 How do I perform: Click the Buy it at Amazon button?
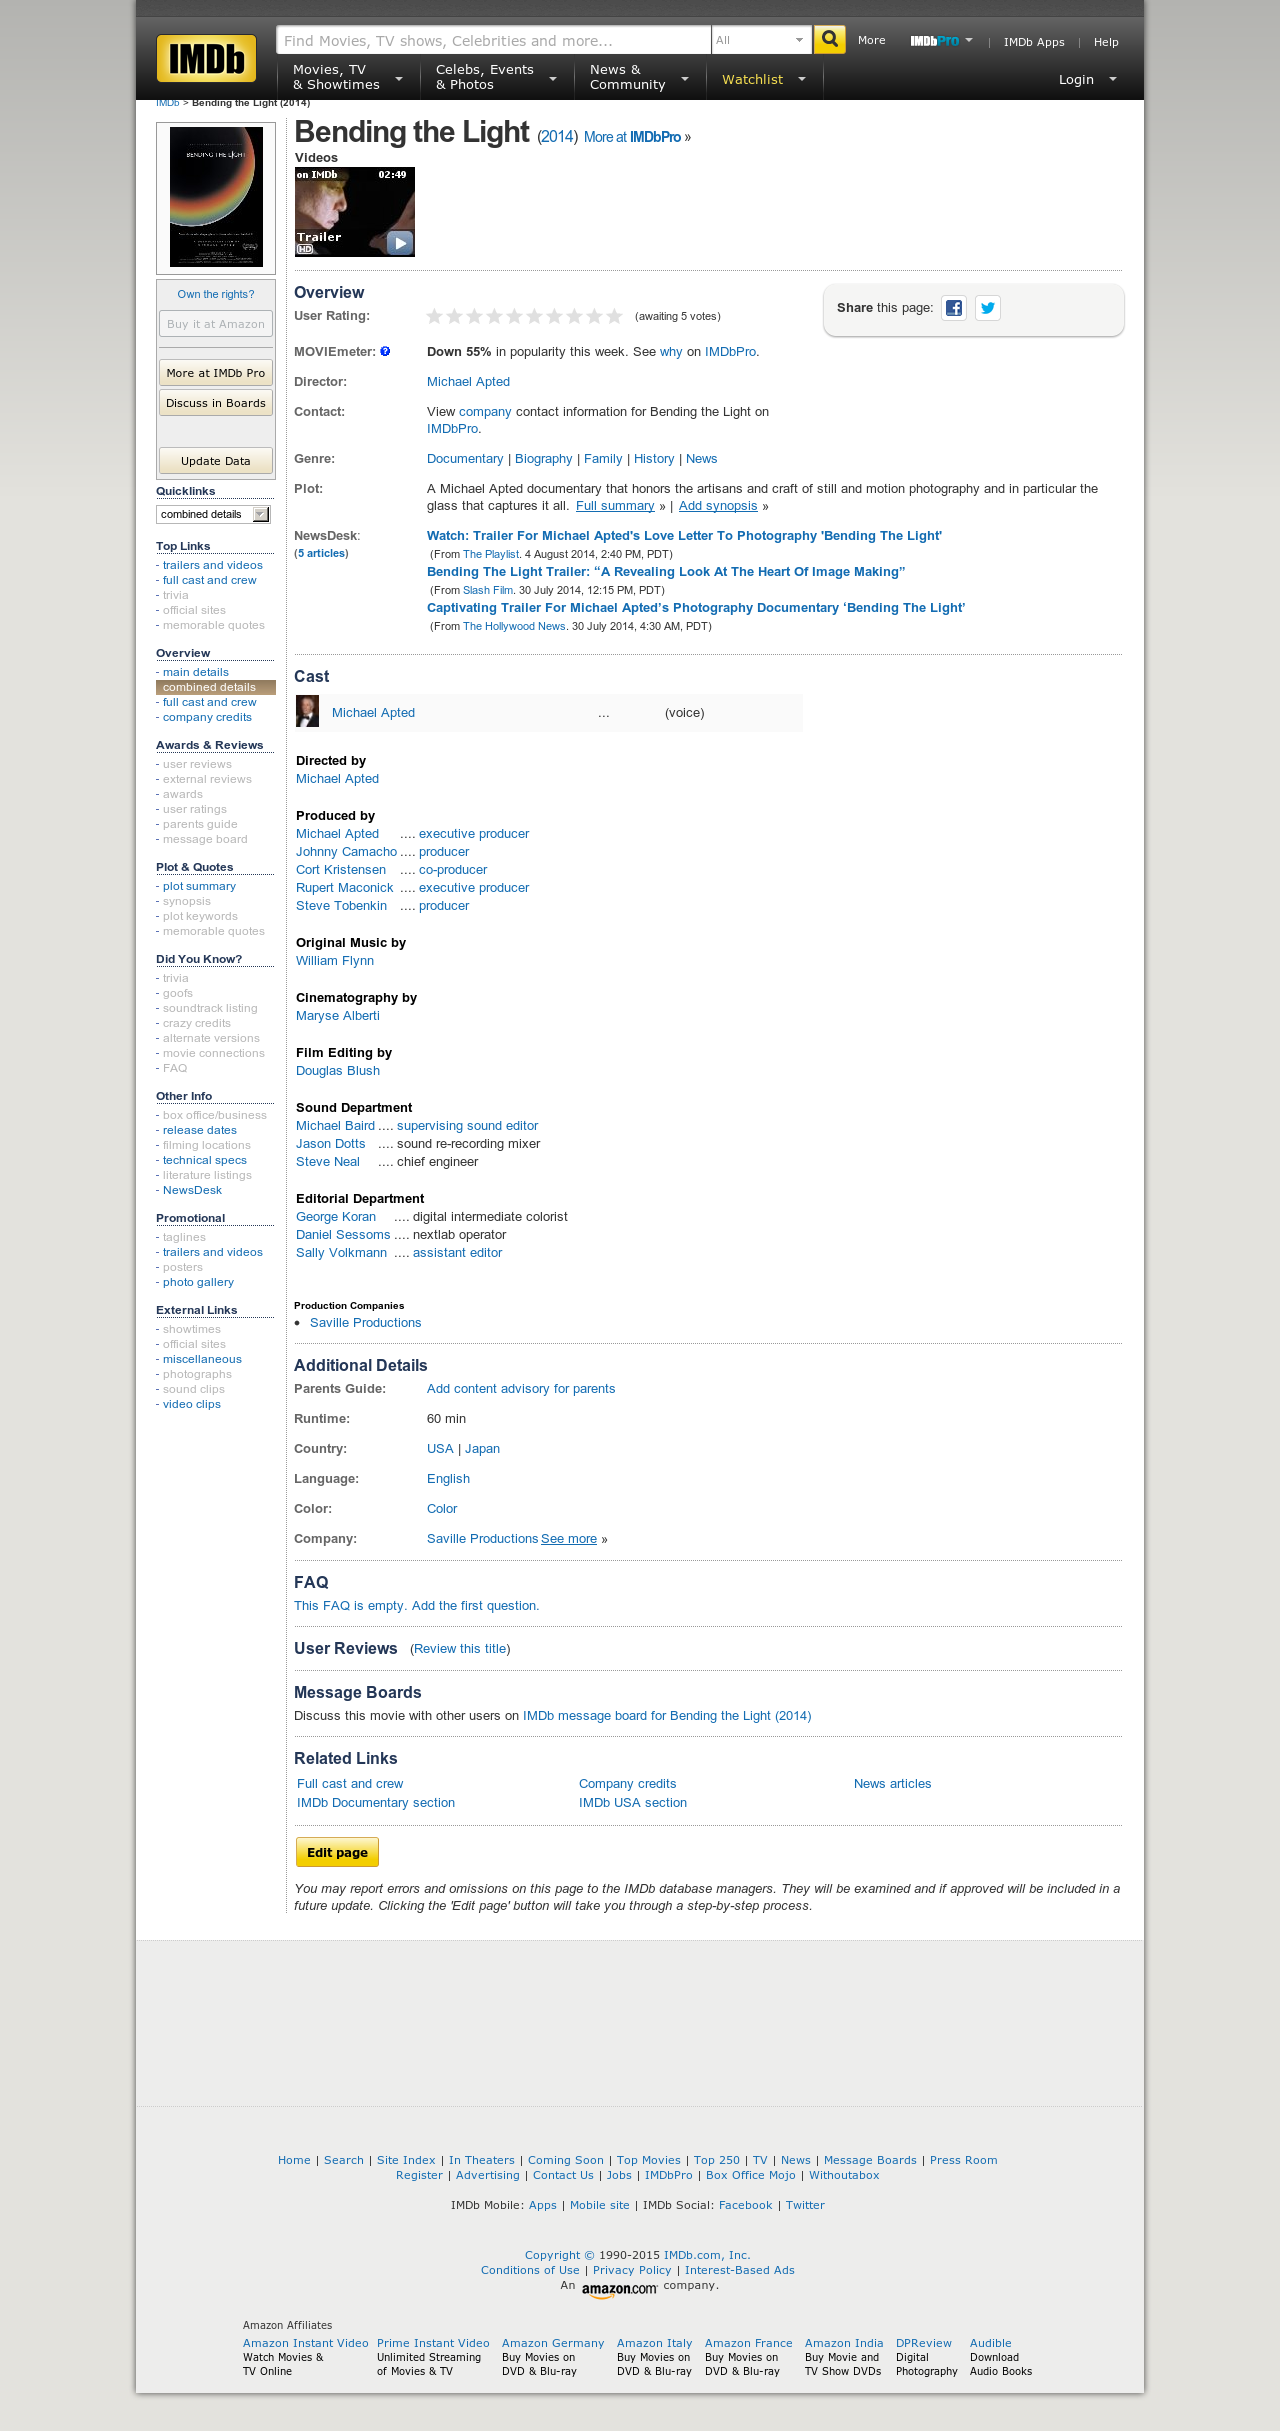click(216, 324)
